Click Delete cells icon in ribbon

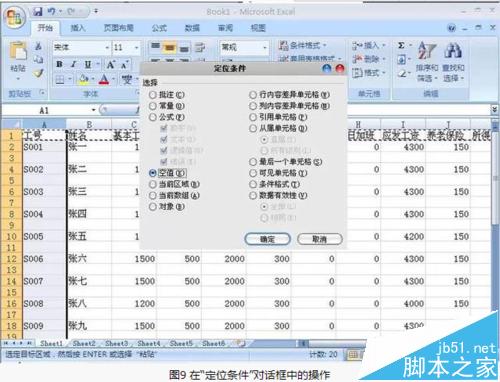(357, 59)
